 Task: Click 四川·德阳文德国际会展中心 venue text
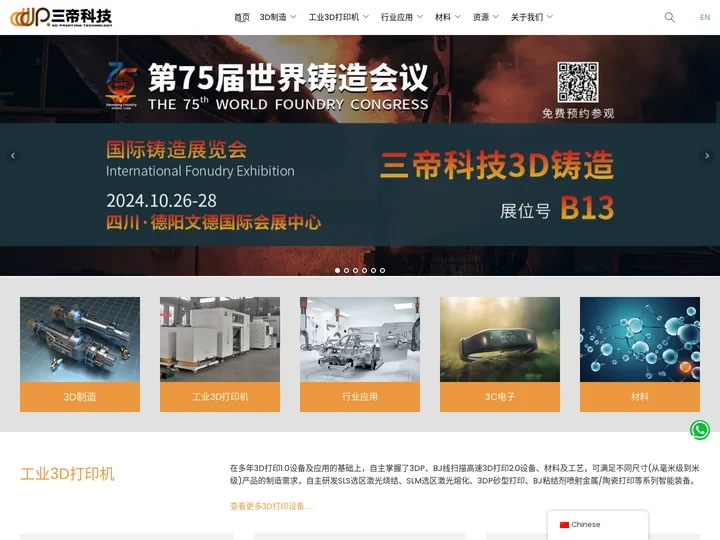[x=214, y=223]
